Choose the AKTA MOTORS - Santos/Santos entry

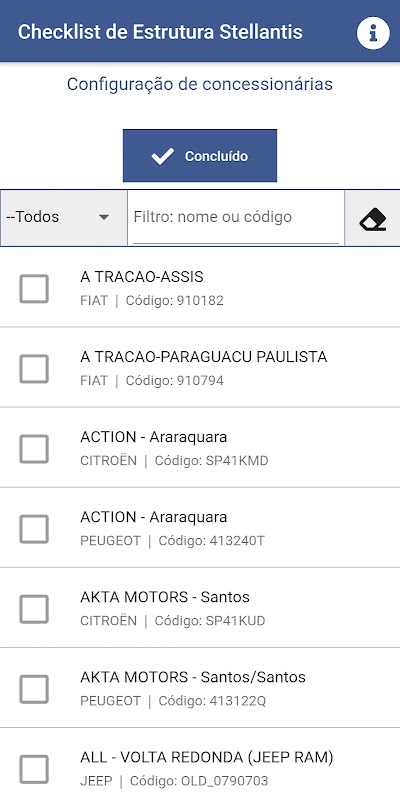click(x=200, y=688)
